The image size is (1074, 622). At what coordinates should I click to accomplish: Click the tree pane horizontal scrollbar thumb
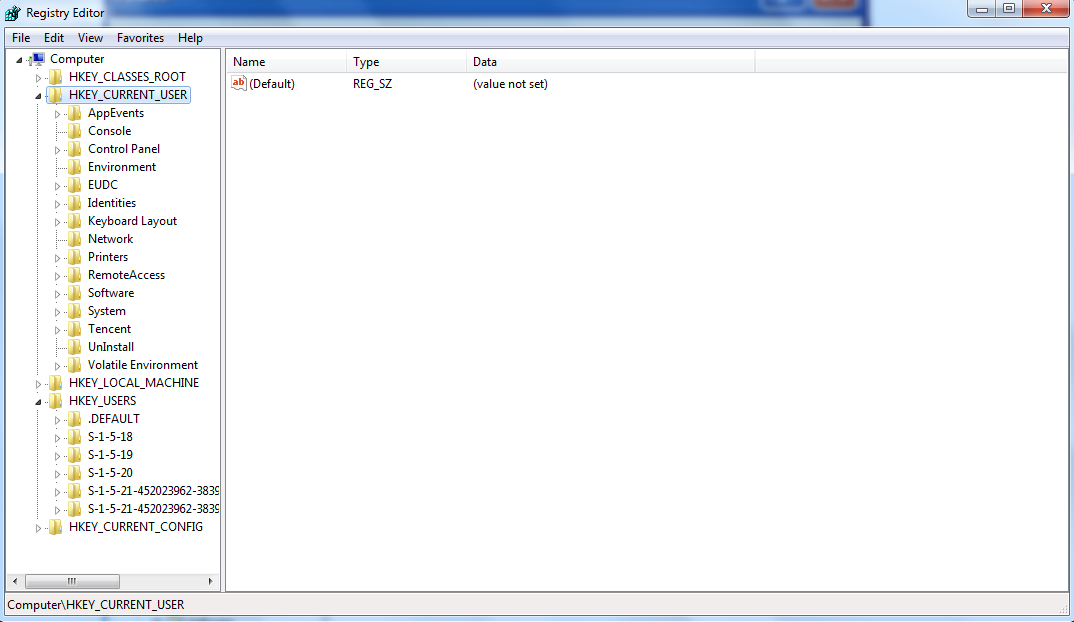click(72, 582)
